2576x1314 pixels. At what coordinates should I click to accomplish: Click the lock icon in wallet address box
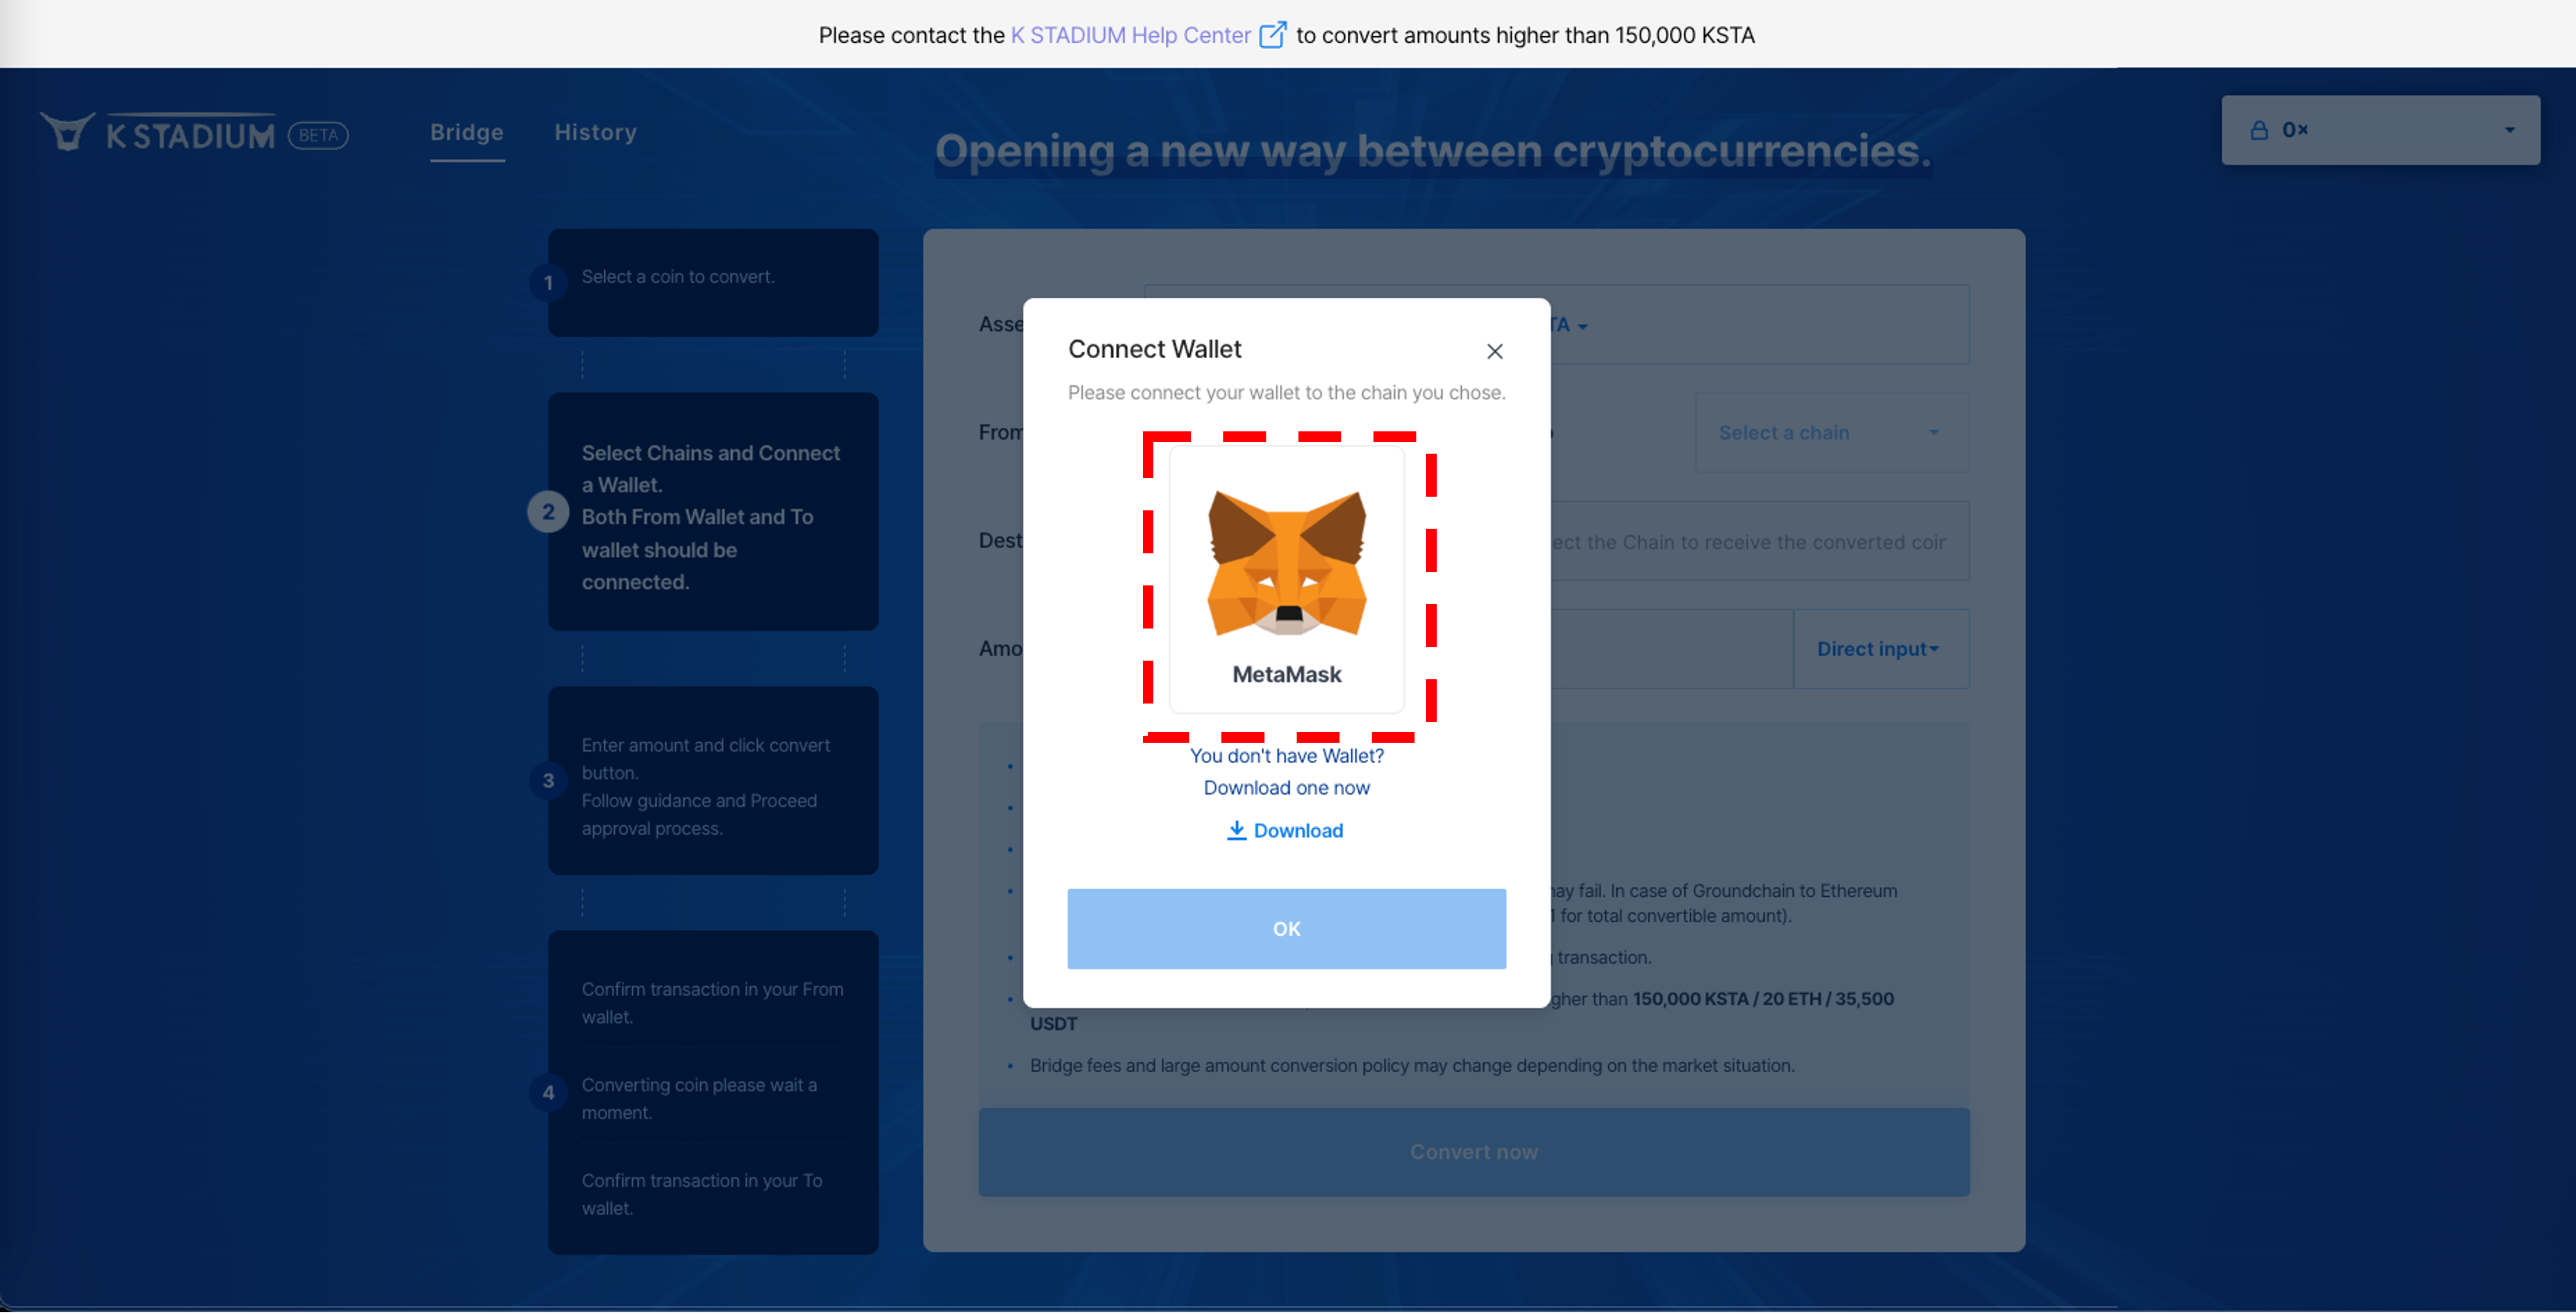tap(2259, 130)
